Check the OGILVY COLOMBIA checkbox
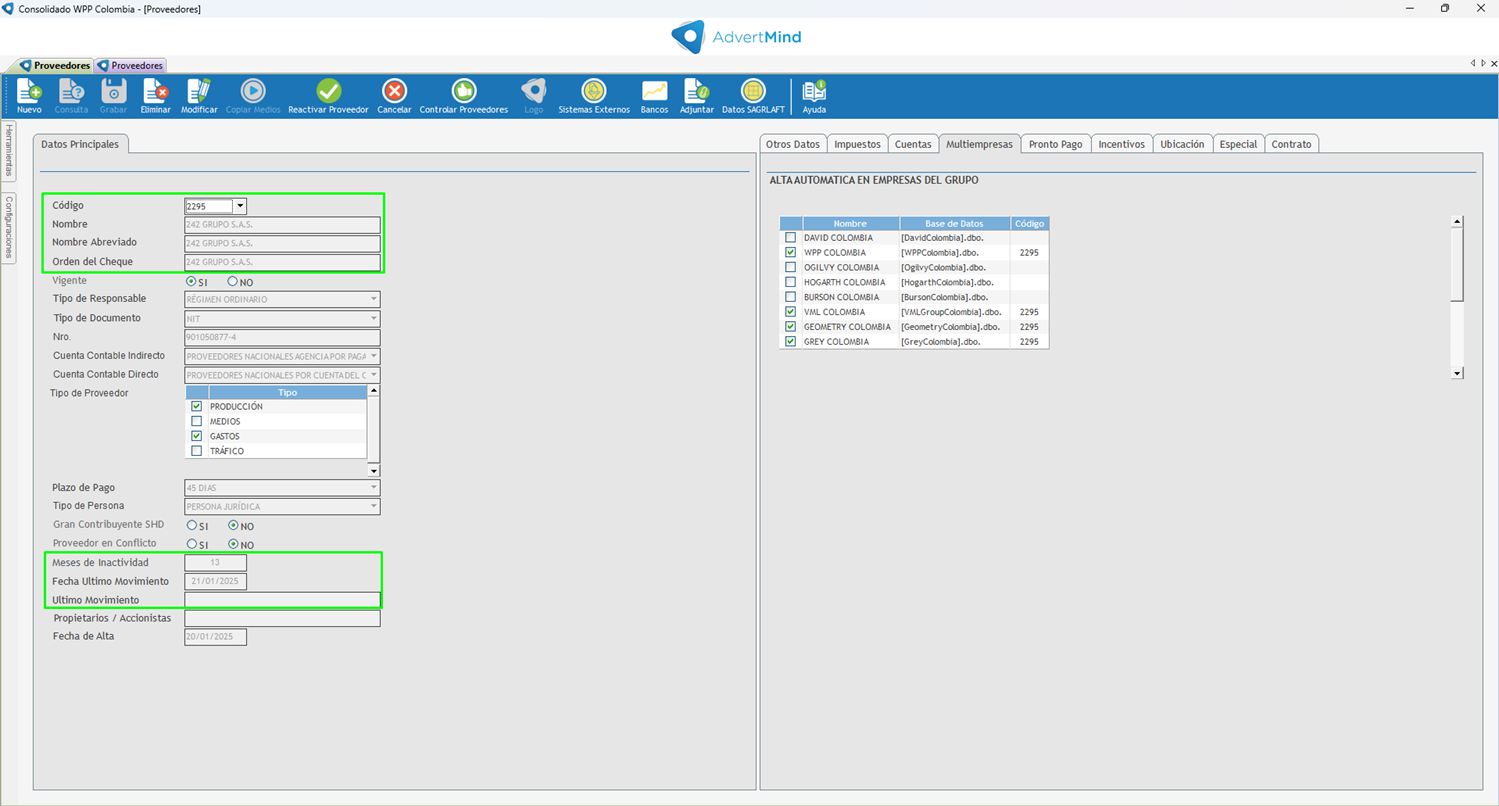The image size is (1499, 806). [x=791, y=268]
